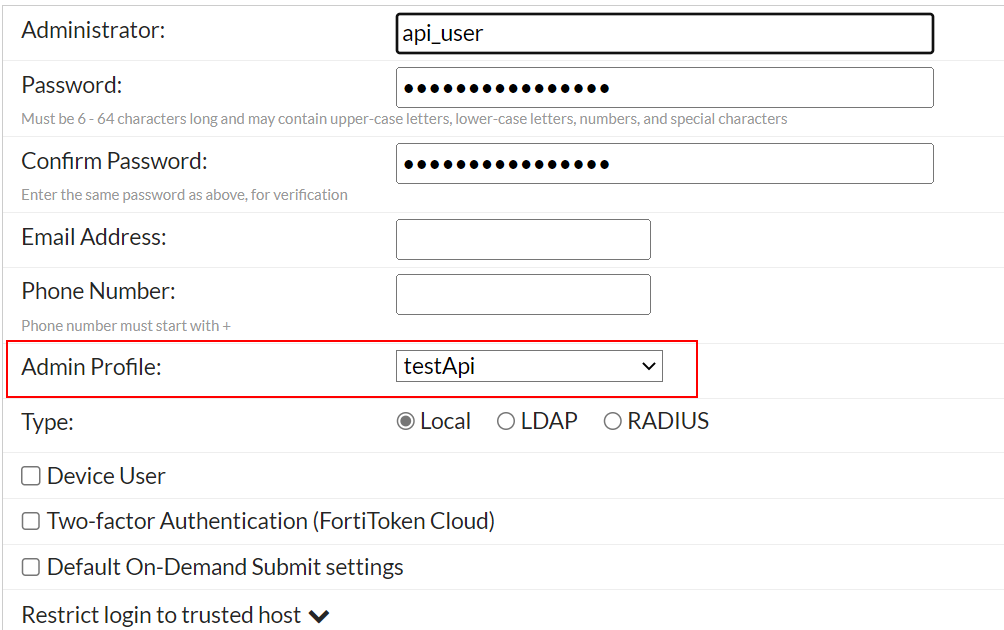
Task: Open the Admin Profile dropdown
Action: (x=529, y=367)
